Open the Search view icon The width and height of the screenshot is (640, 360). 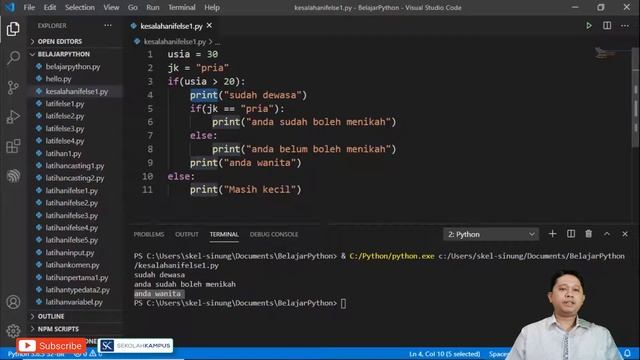[x=13, y=58]
